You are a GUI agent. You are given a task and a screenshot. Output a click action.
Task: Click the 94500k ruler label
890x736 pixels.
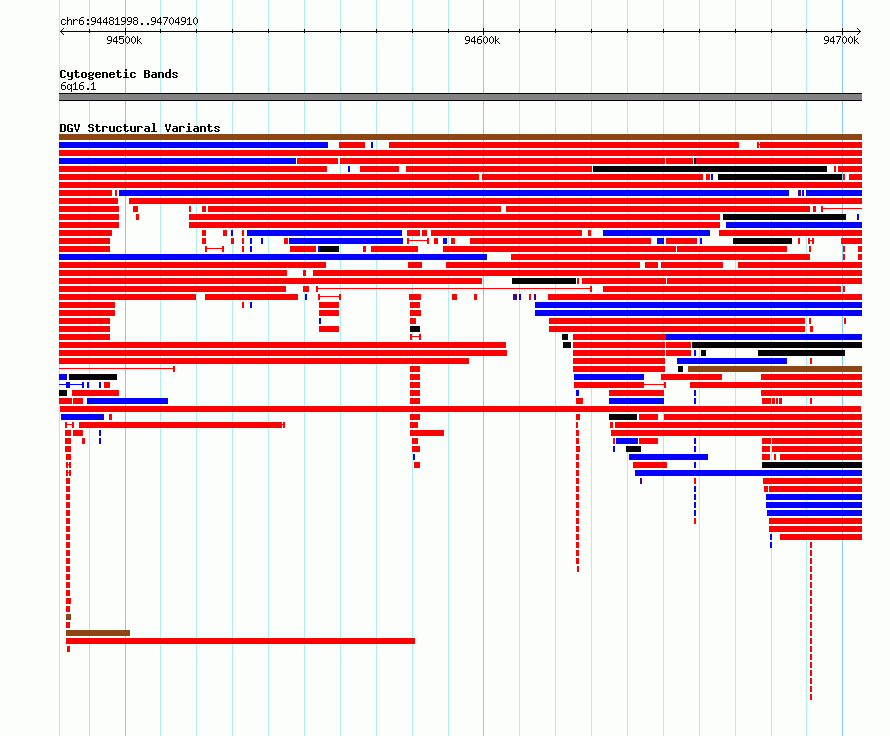124,40
